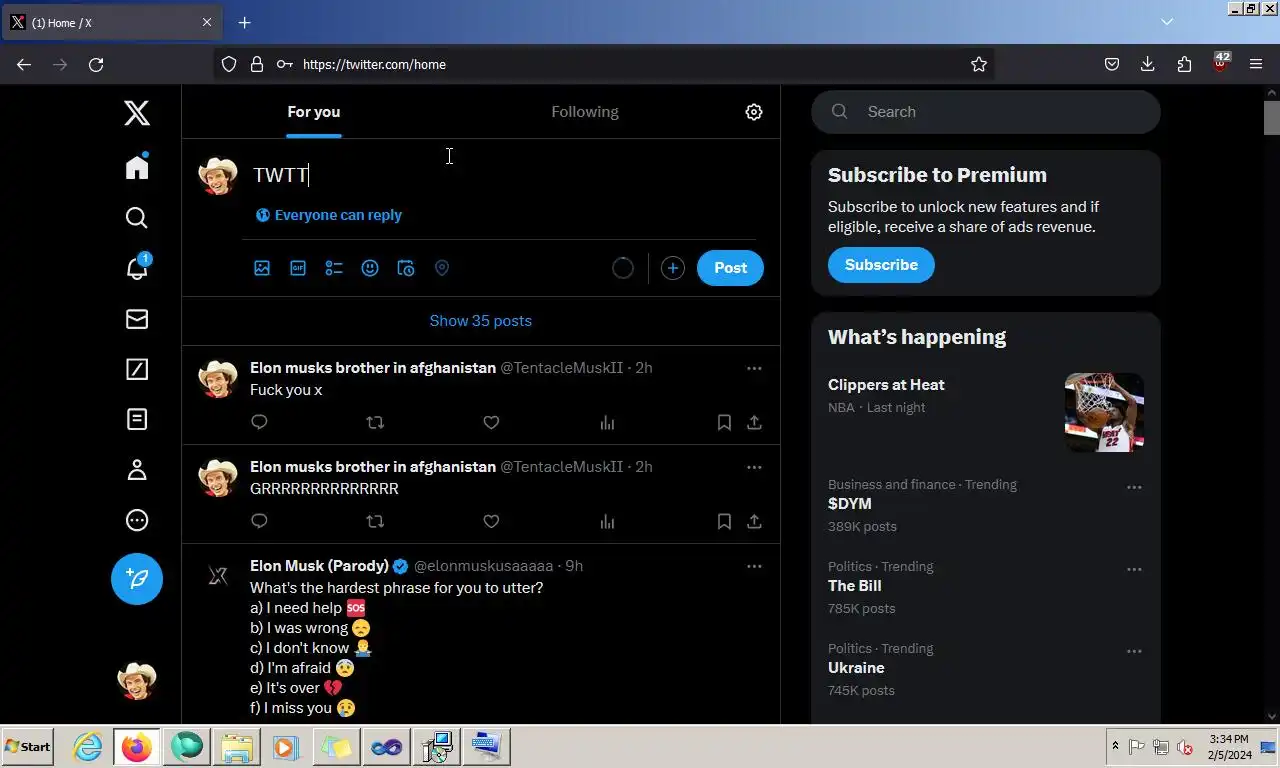This screenshot has width=1280, height=768.
Task: Add media image to the post
Action: click(x=262, y=268)
